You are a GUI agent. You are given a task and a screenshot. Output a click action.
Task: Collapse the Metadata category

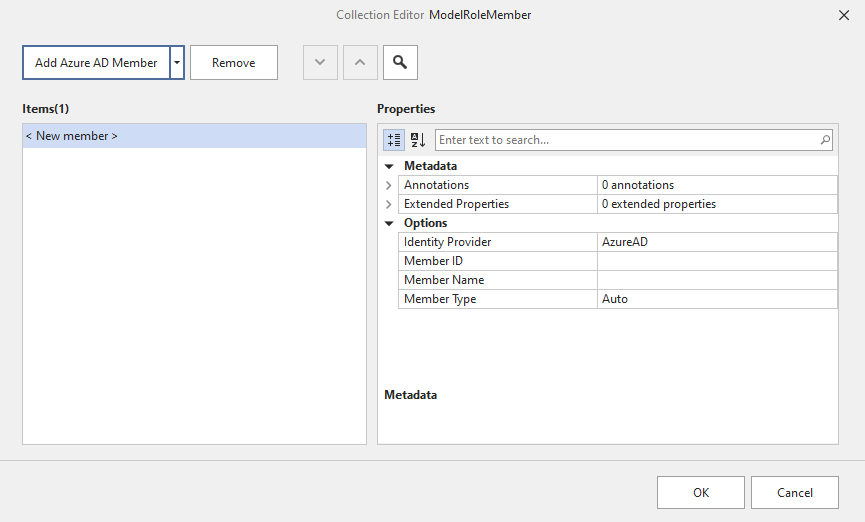(389, 166)
